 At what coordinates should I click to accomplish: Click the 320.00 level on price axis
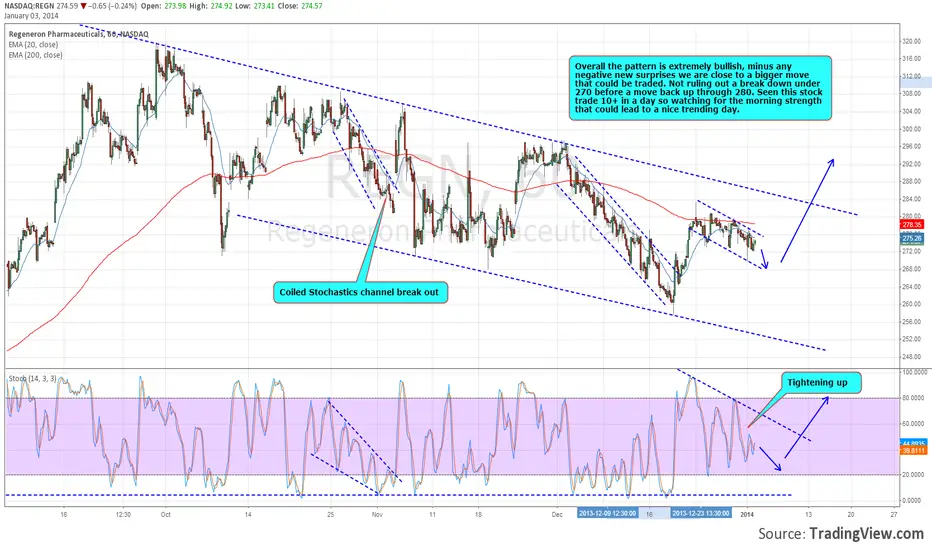point(911,42)
